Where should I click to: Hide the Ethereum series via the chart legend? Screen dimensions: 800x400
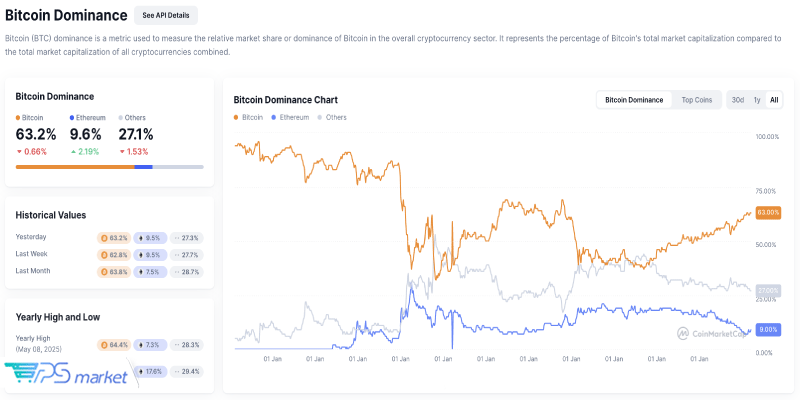pos(290,117)
